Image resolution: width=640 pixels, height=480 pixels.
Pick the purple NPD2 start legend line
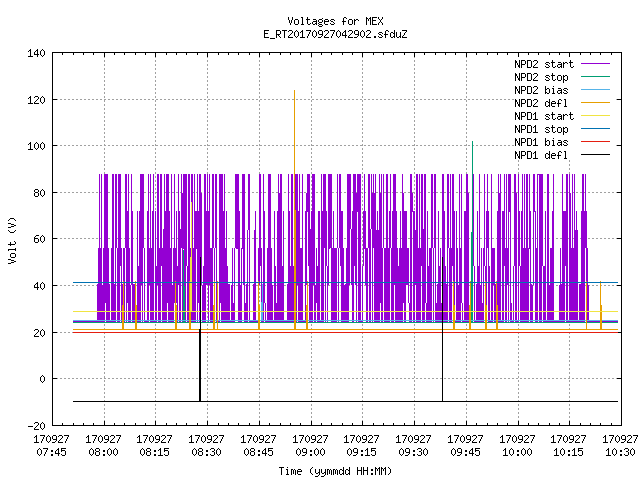pyautogui.click(x=595, y=64)
